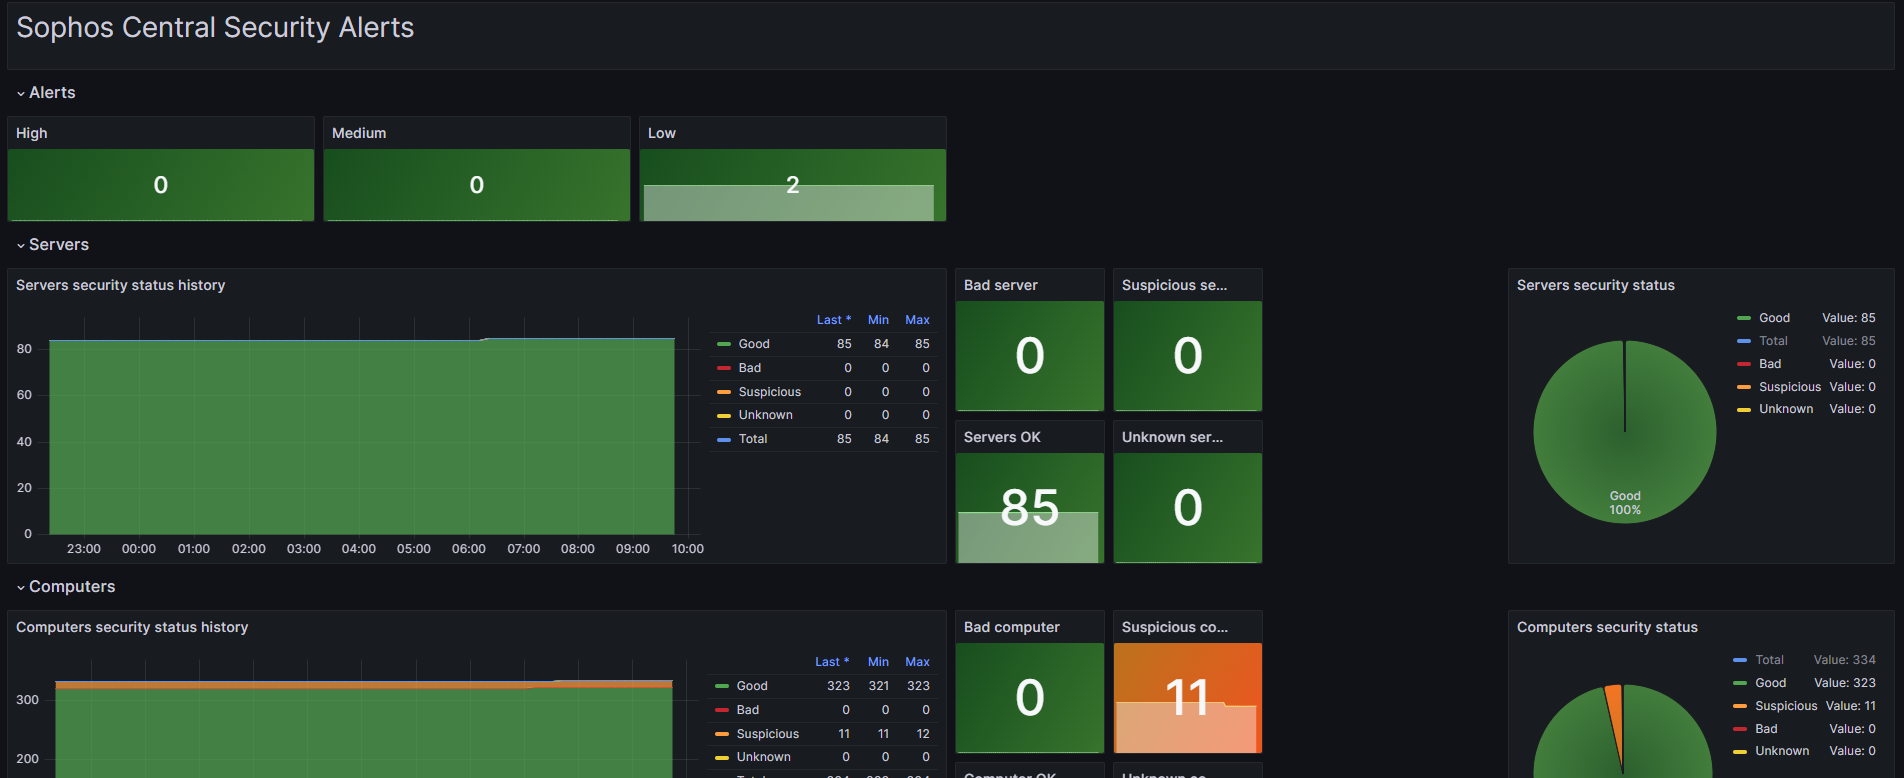Toggle Total series in servers history legend
Image resolution: width=1904 pixels, height=778 pixels.
pyautogui.click(x=753, y=439)
